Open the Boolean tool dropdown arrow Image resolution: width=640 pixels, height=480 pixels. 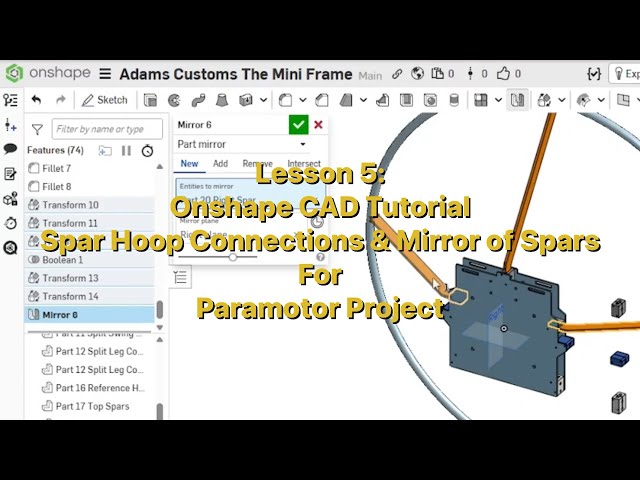(x=562, y=100)
